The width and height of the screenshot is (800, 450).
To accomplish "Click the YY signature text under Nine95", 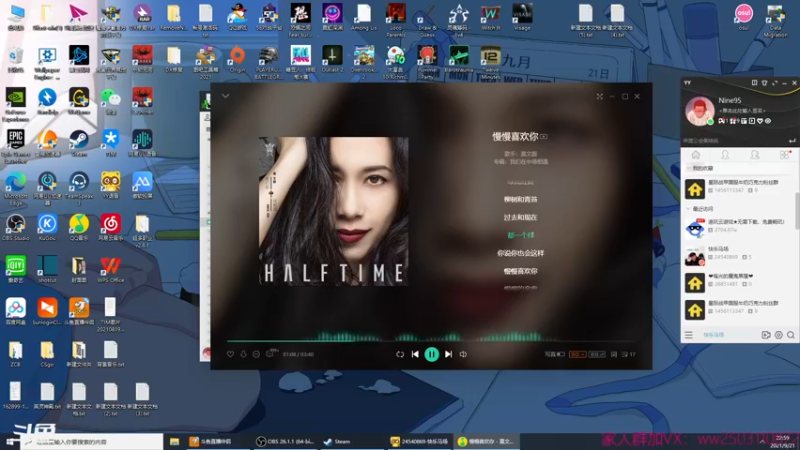I will pyautogui.click(x=742, y=111).
